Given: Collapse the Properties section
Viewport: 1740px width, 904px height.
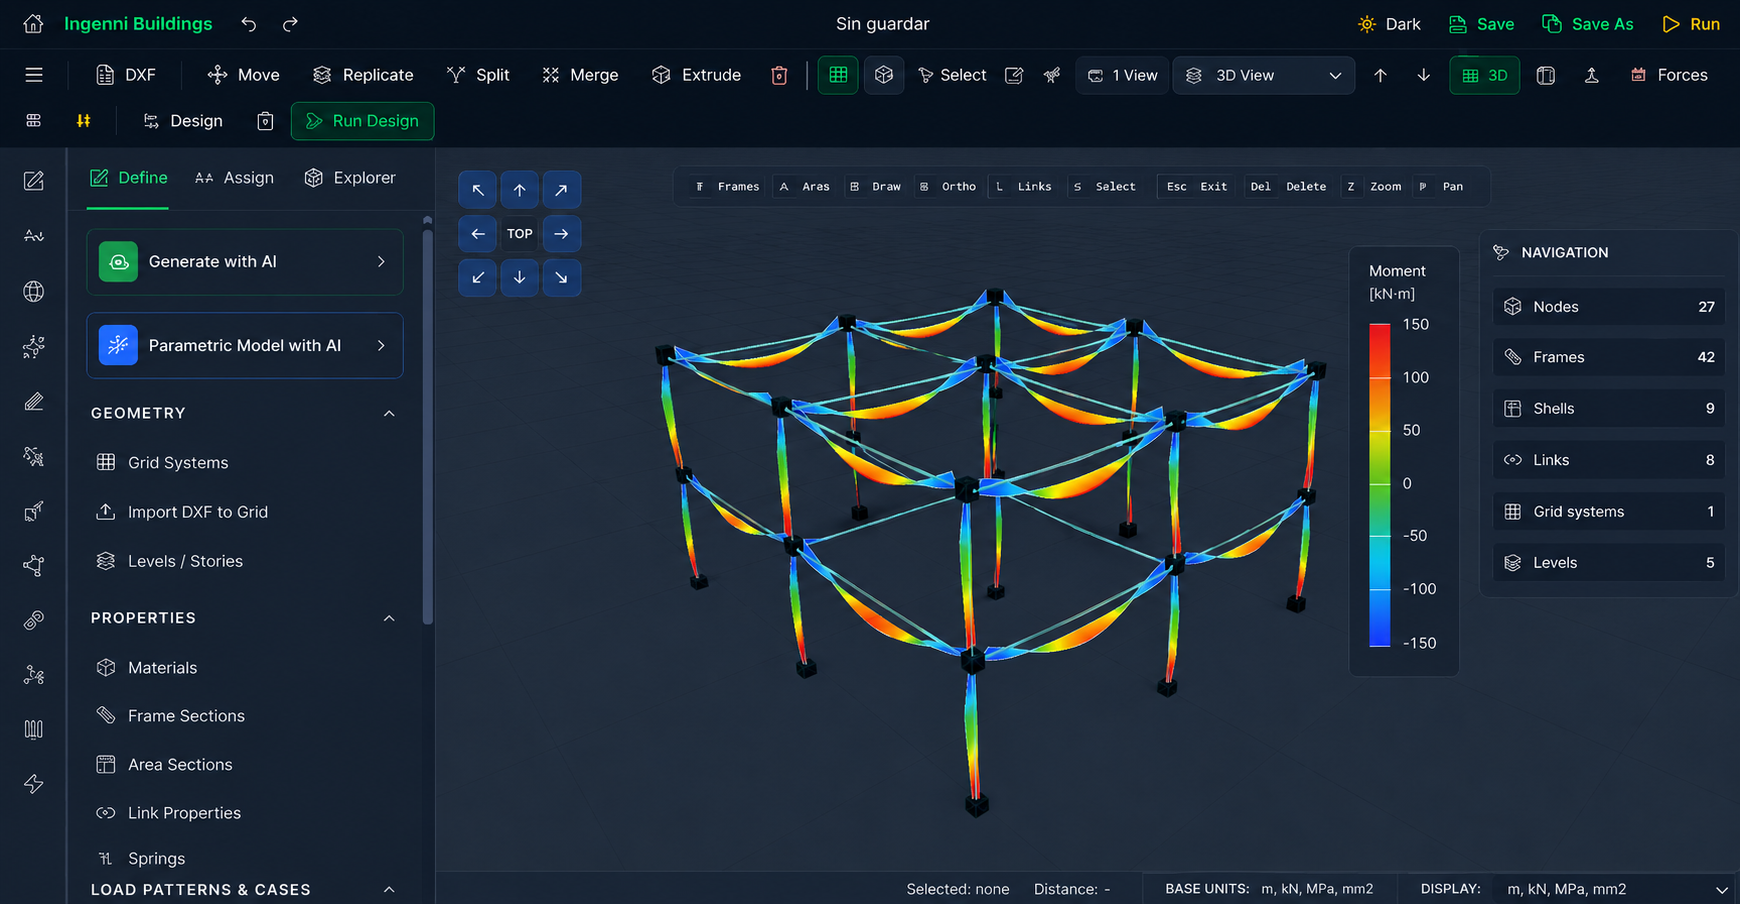Looking at the screenshot, I should 389,618.
